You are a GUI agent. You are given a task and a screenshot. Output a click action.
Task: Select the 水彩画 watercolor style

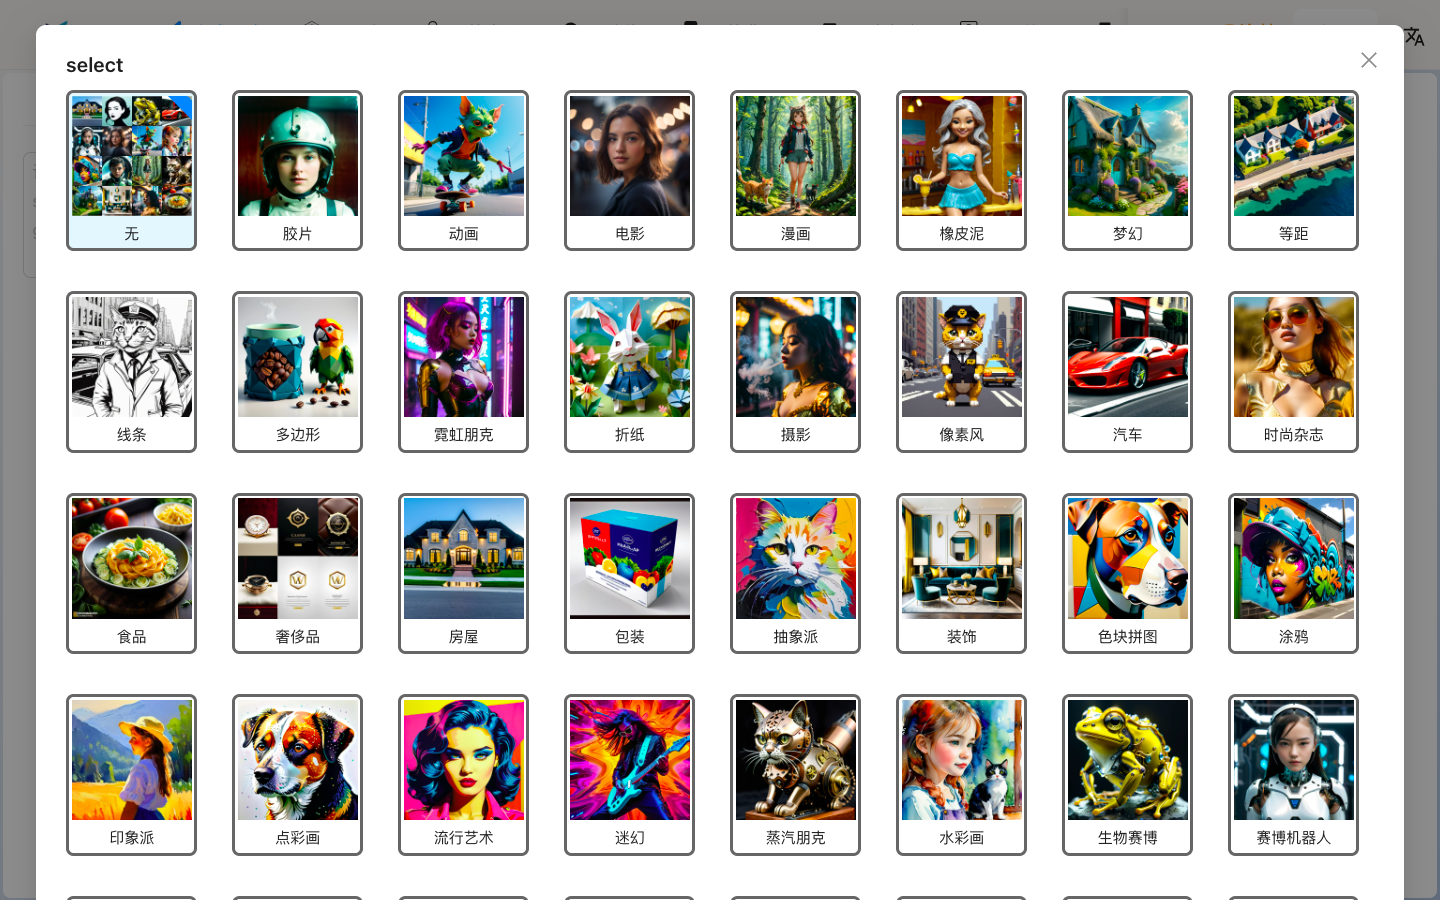961,775
